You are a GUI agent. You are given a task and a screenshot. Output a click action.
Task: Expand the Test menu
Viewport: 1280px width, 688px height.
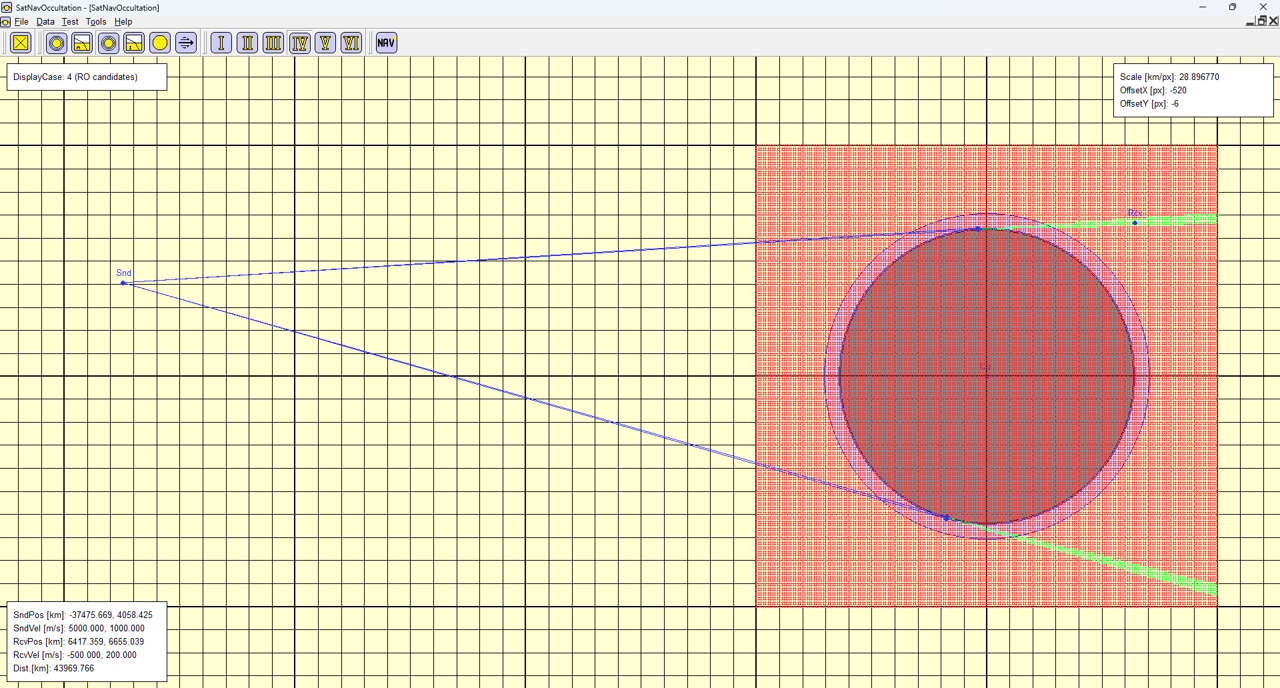pyautogui.click(x=70, y=21)
